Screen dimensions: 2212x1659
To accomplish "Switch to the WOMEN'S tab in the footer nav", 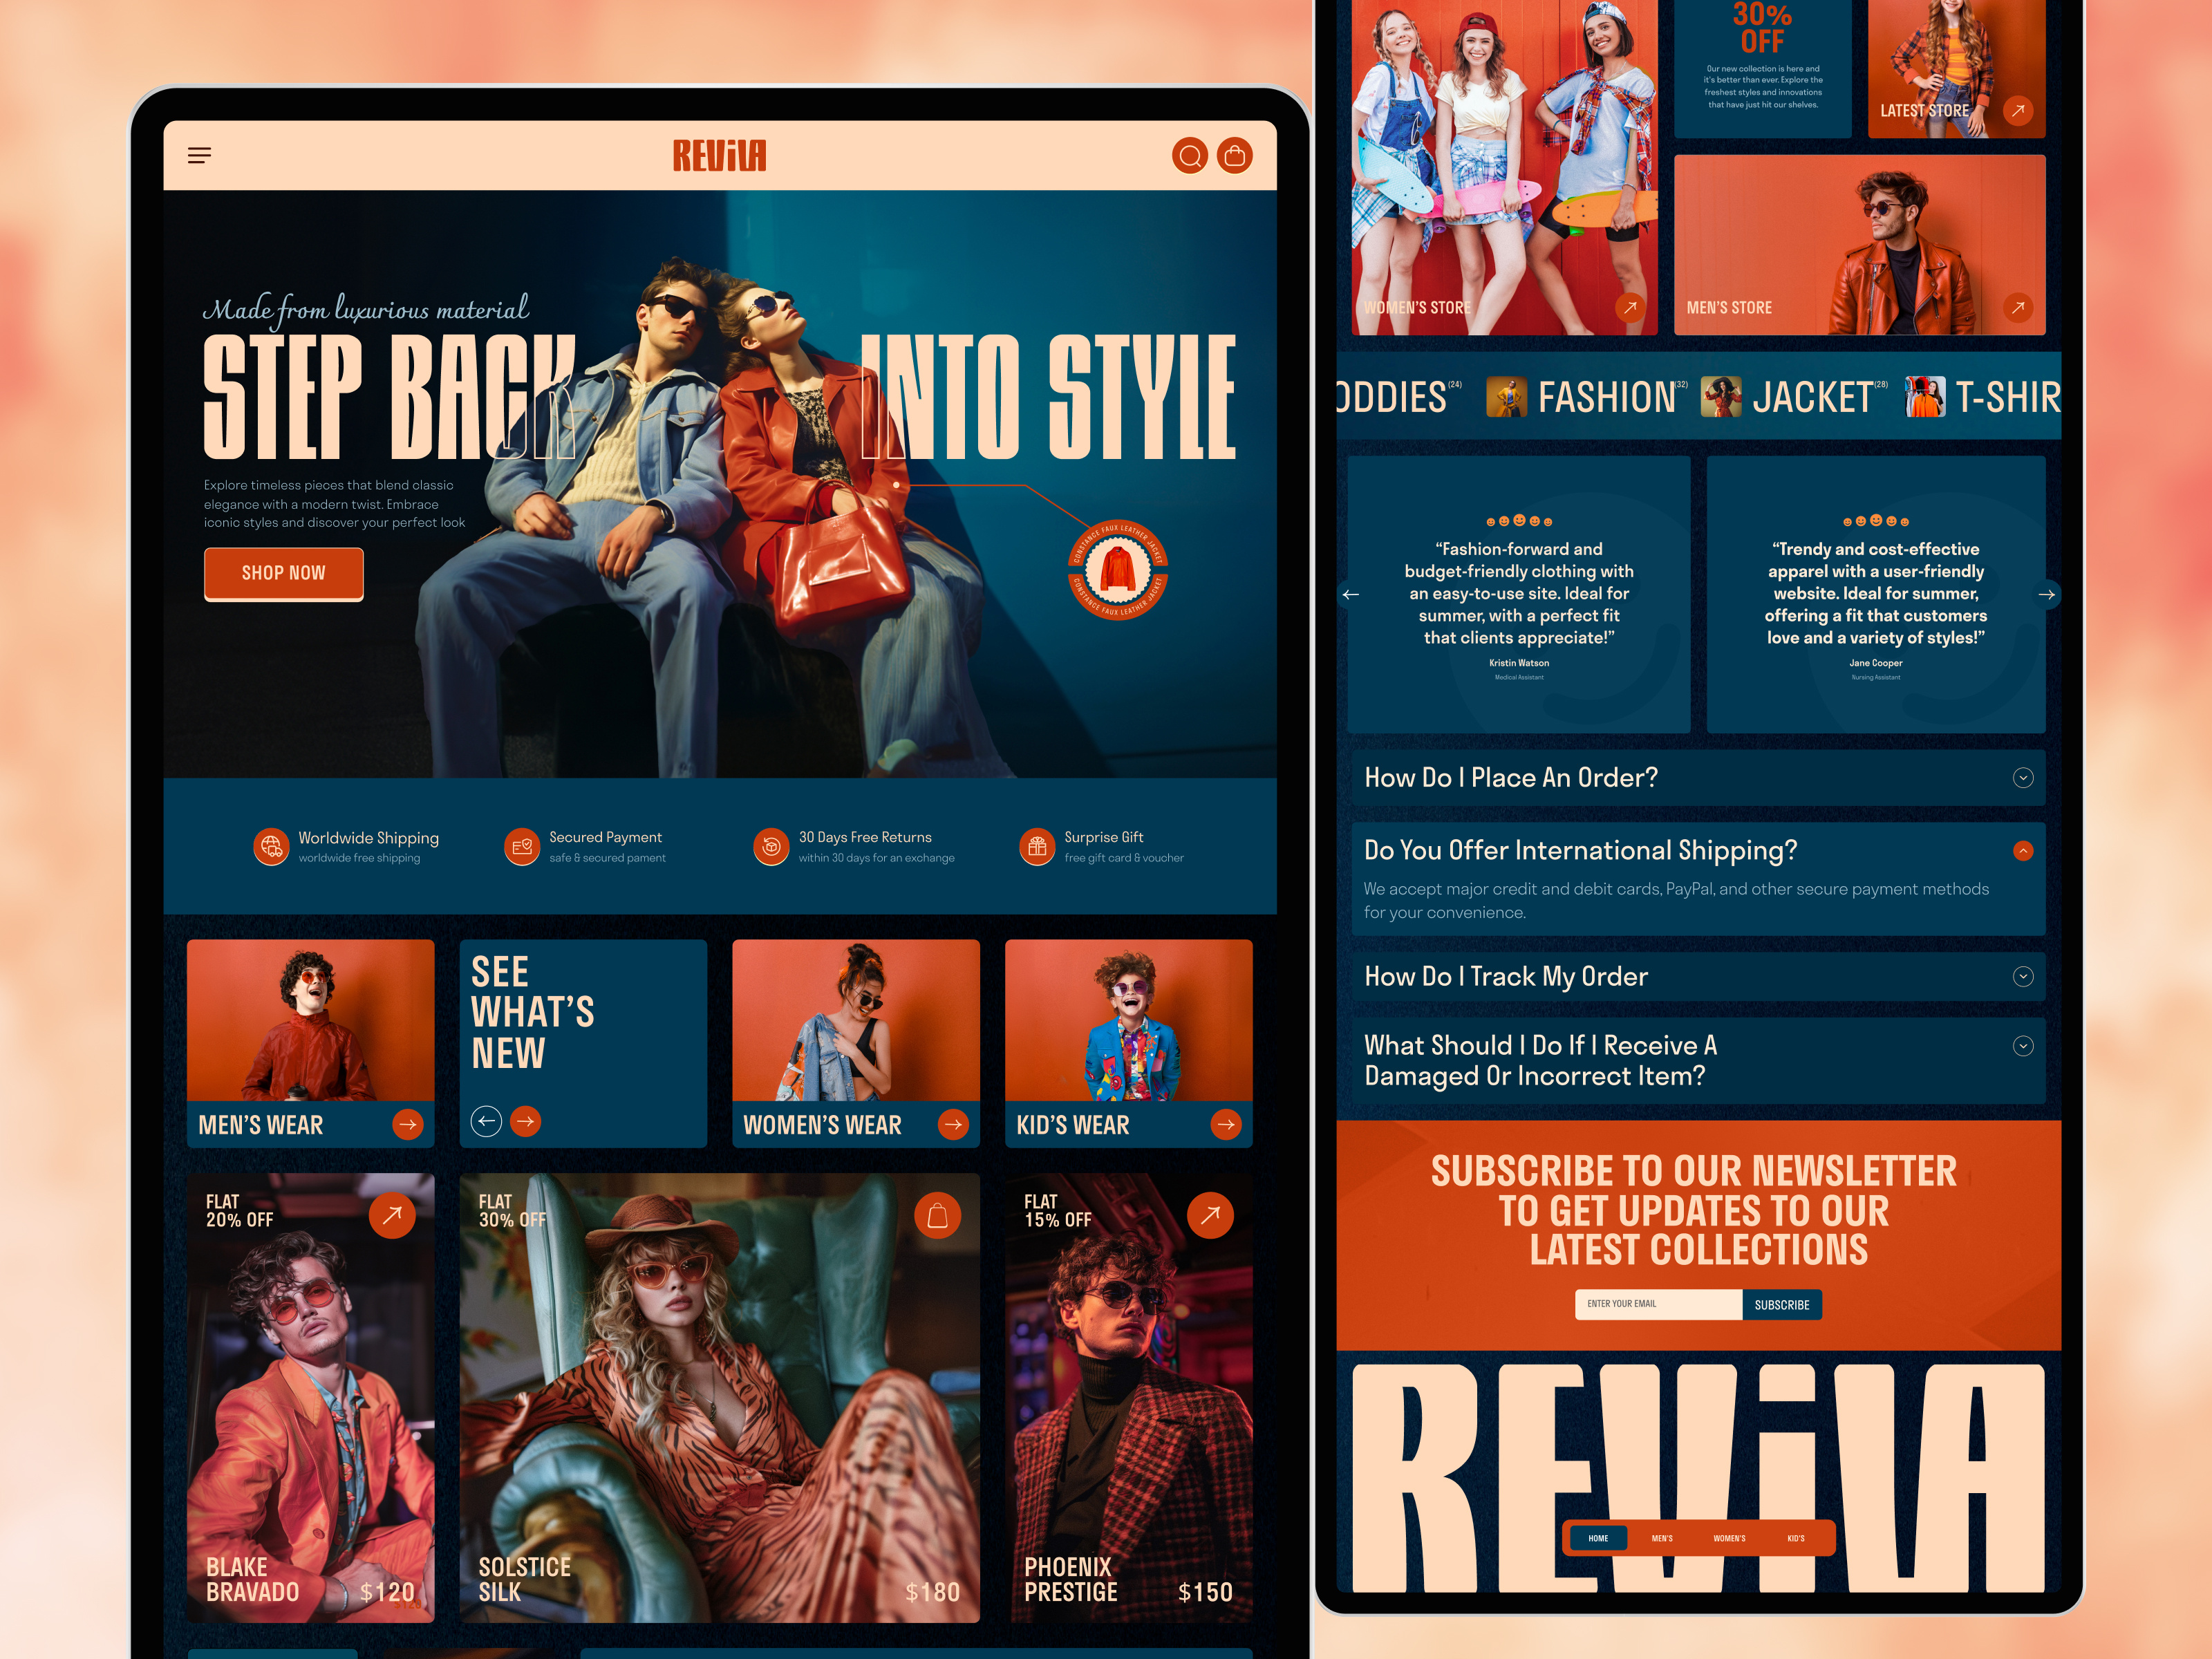I will tap(1731, 1538).
